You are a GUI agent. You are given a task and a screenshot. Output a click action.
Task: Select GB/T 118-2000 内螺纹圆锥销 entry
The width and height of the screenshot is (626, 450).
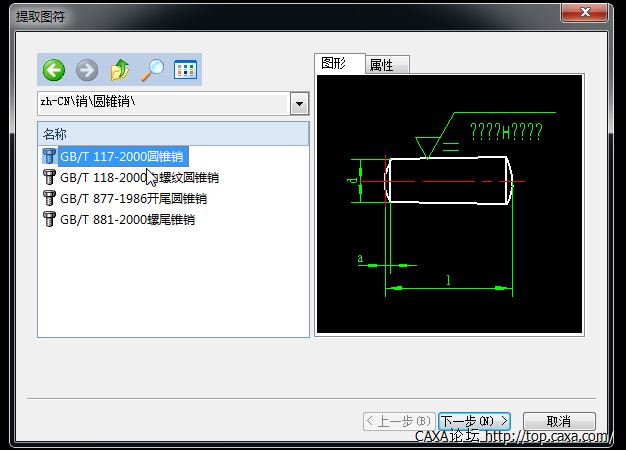point(139,177)
